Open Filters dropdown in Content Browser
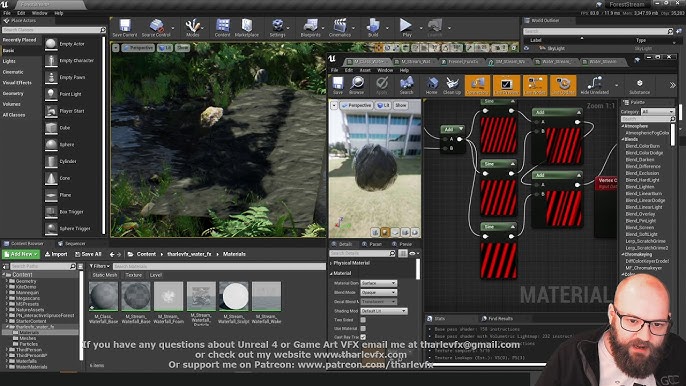The width and height of the screenshot is (686, 386). pyautogui.click(x=99, y=266)
